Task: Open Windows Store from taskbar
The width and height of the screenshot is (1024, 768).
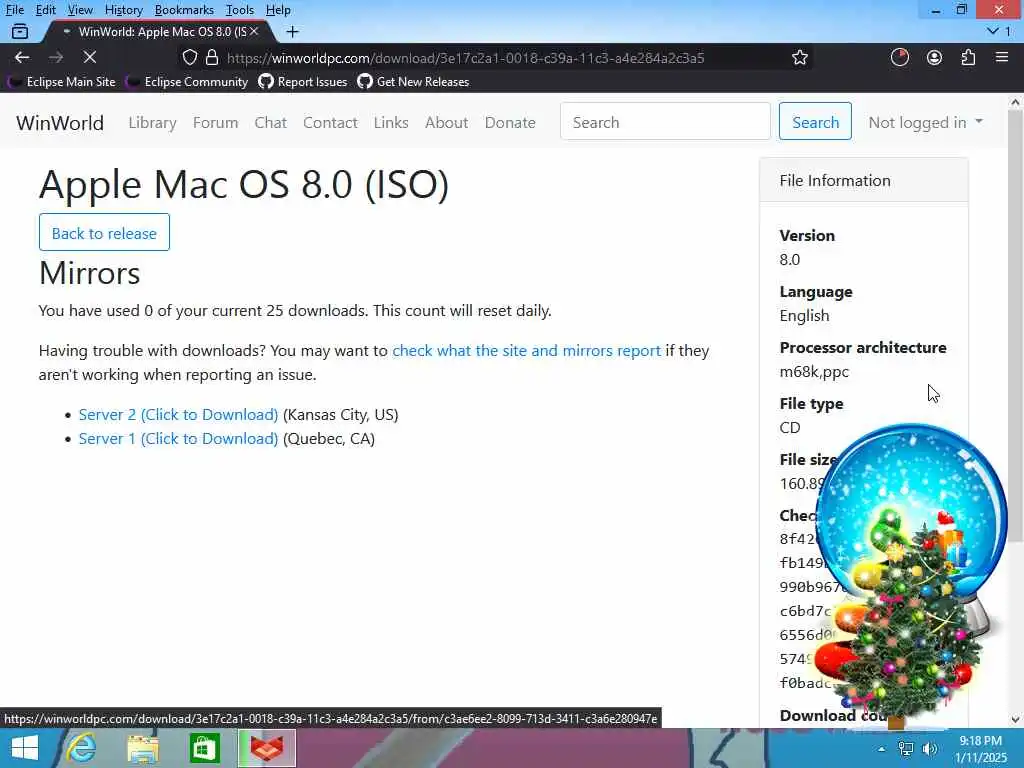Action: (x=204, y=748)
